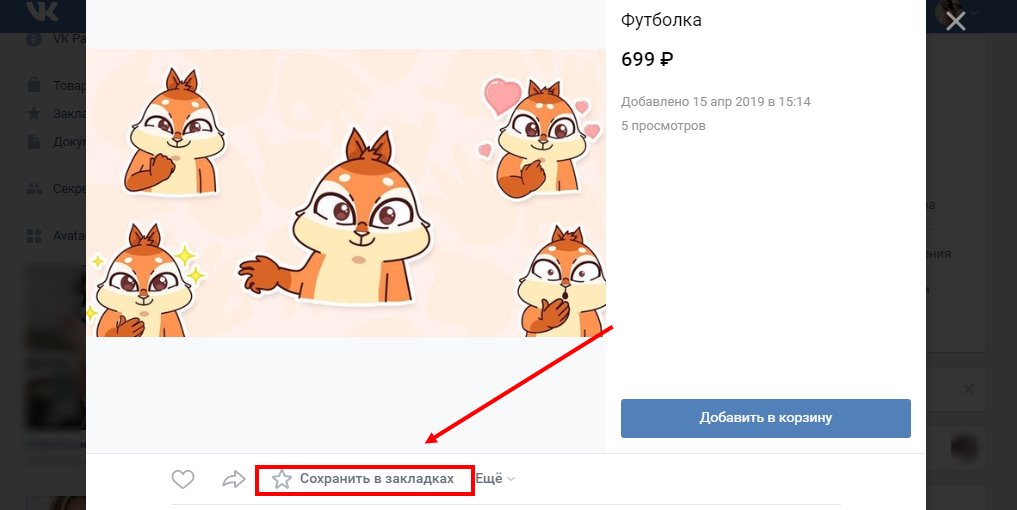
Task: Click the shopping bag icon in sidebar
Action: [x=35, y=85]
